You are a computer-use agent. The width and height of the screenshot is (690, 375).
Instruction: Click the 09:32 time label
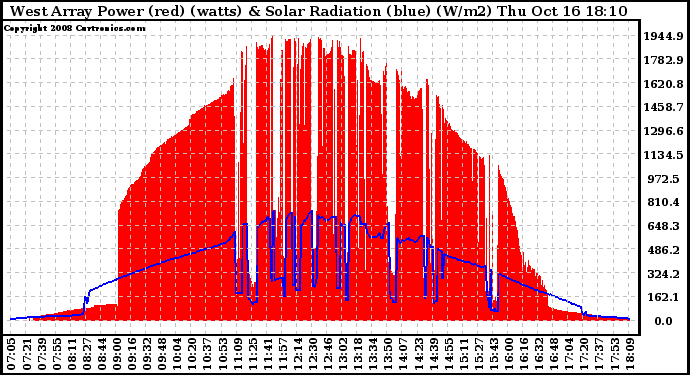(x=147, y=354)
